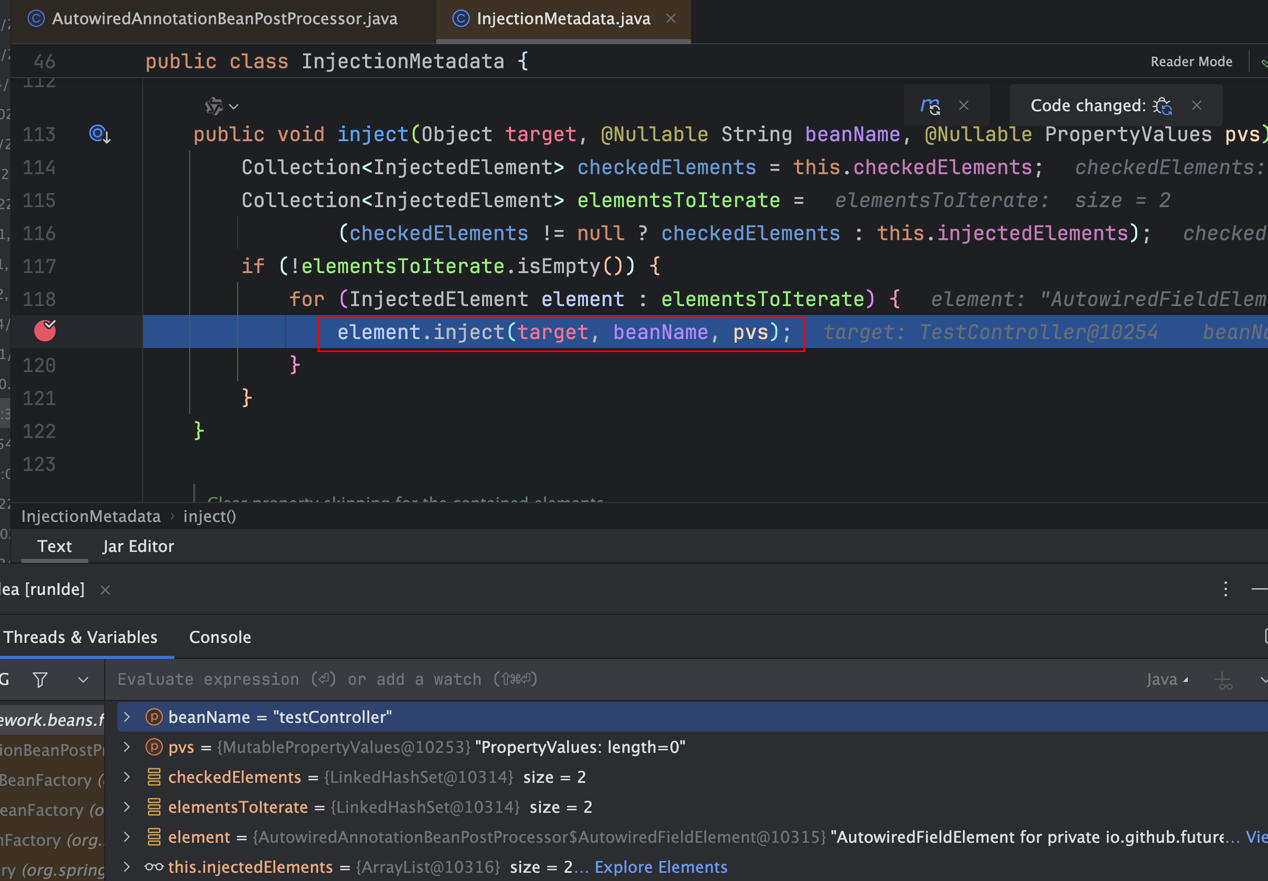The image size is (1268, 881).
Task: Expand this.injectedElements variable node
Action: [x=127, y=867]
